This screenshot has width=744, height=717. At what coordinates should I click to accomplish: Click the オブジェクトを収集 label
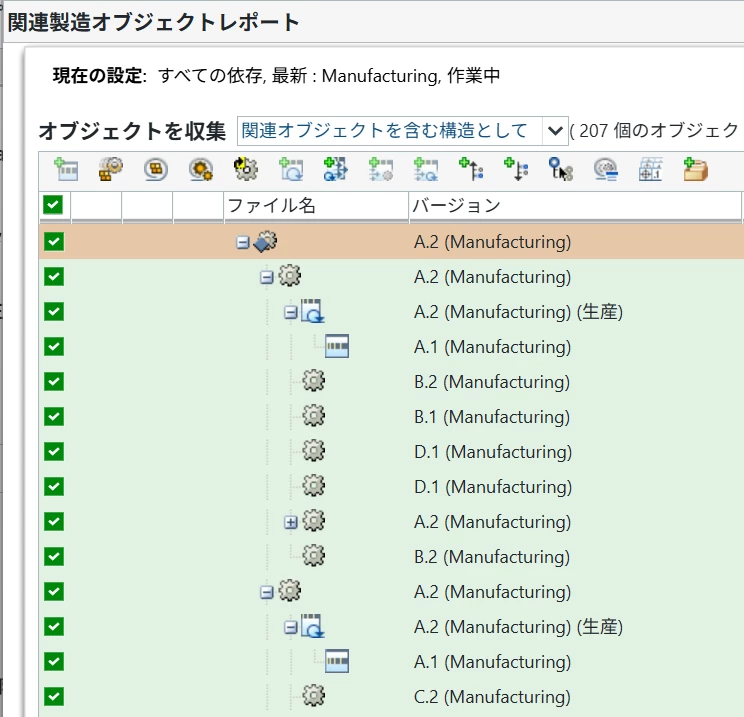pos(132,131)
